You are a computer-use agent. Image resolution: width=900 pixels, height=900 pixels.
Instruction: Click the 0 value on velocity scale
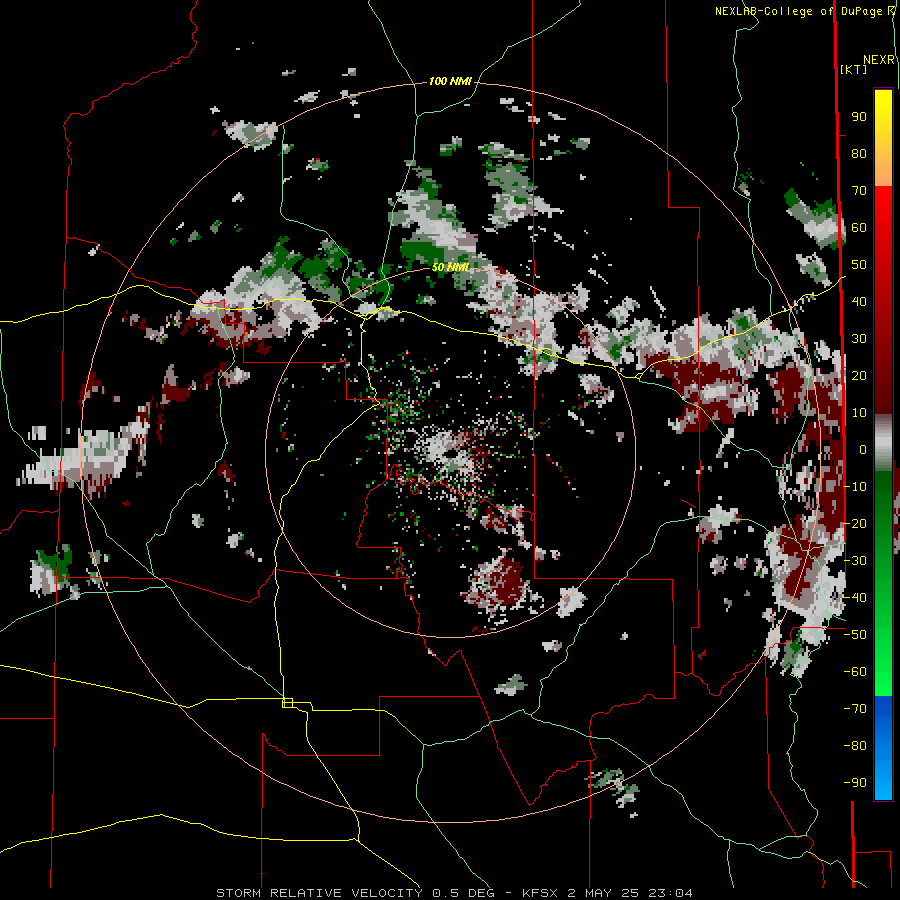click(x=862, y=450)
